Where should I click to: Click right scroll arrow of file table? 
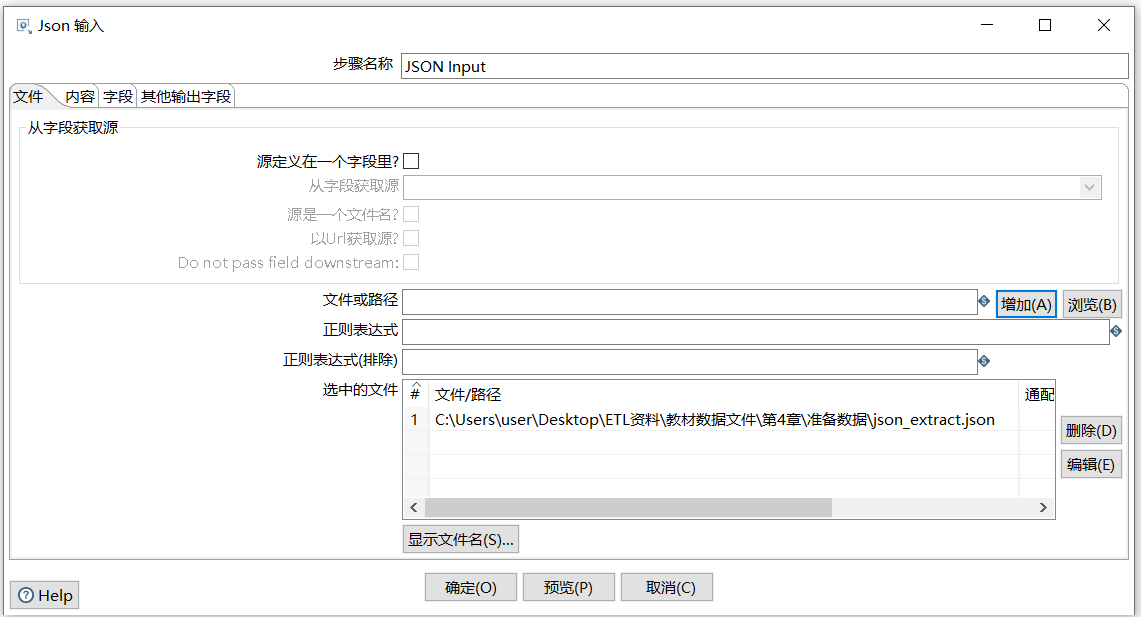(1043, 507)
